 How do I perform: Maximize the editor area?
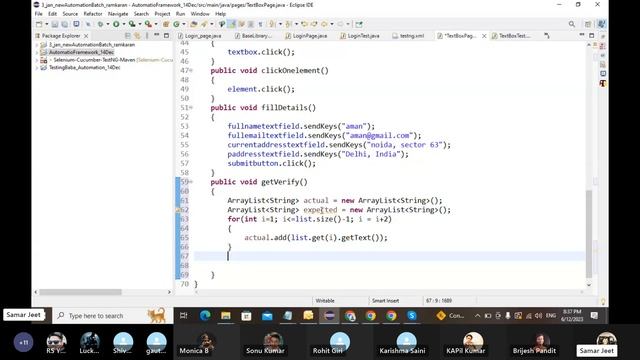click(x=591, y=36)
